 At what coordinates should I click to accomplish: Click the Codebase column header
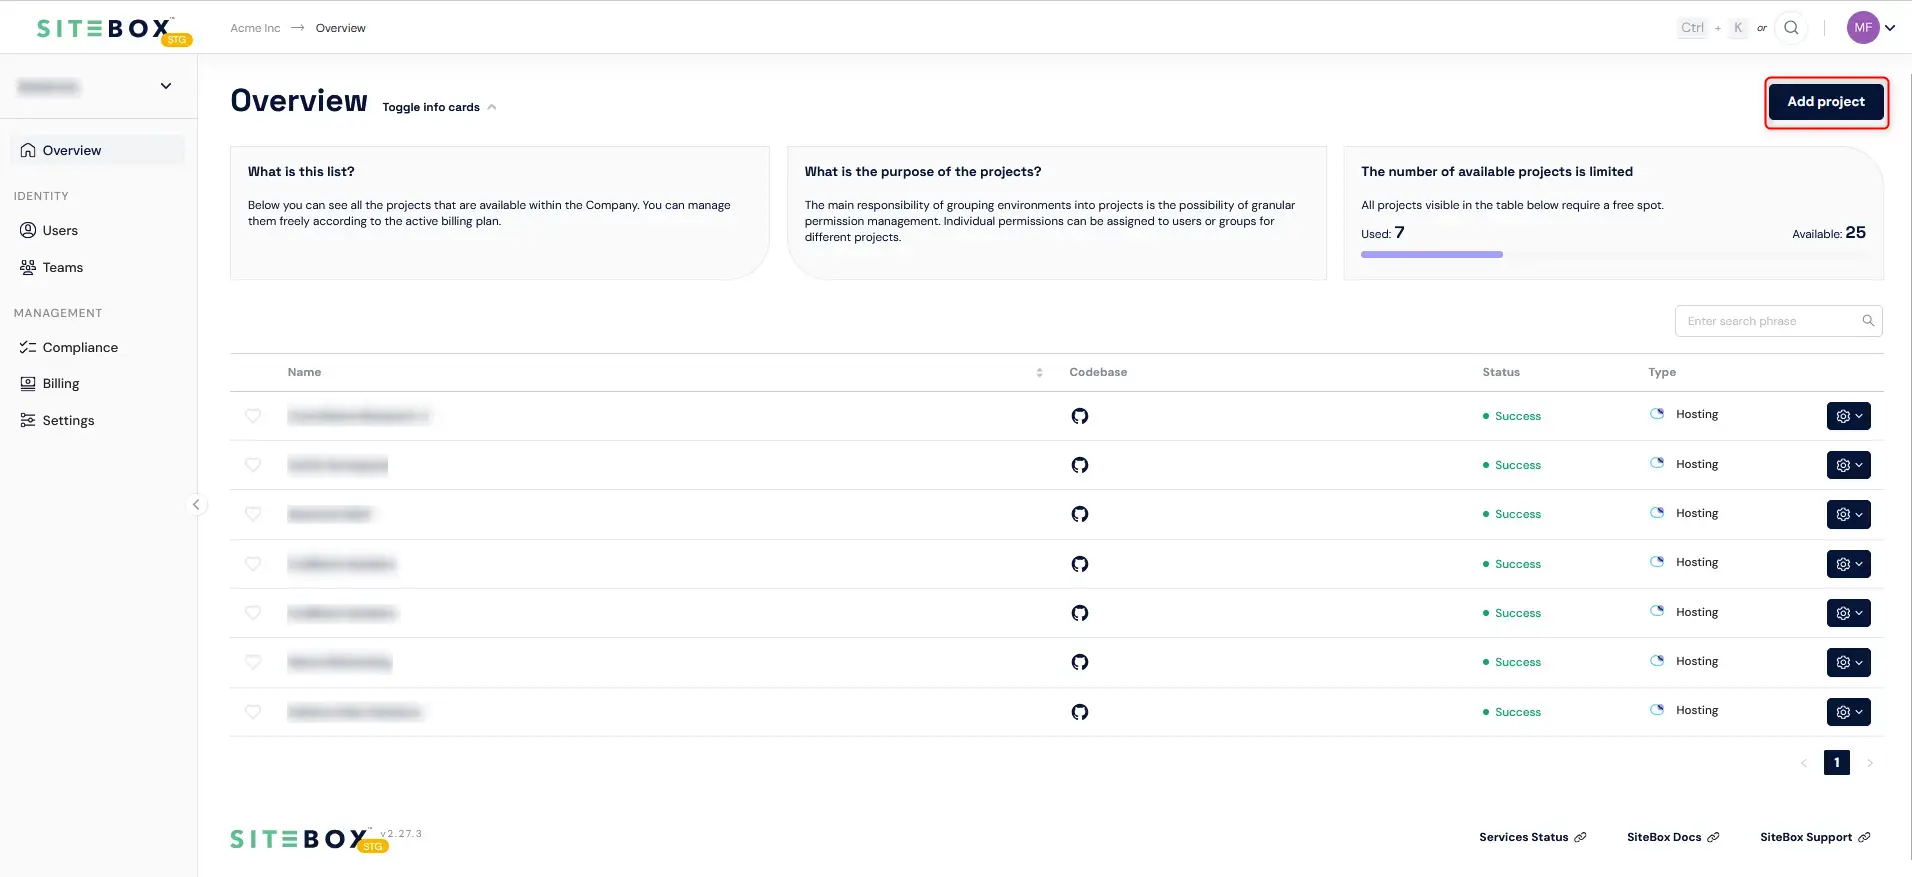coord(1098,372)
